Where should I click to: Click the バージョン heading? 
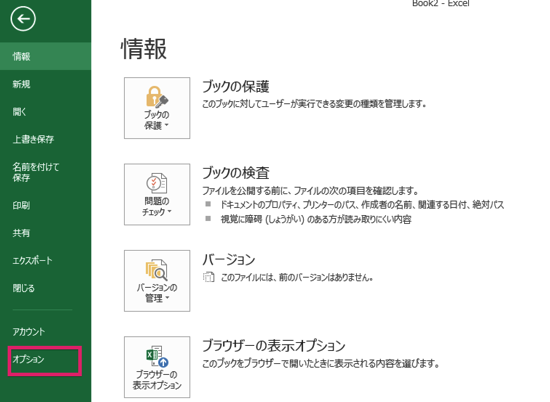click(x=229, y=260)
